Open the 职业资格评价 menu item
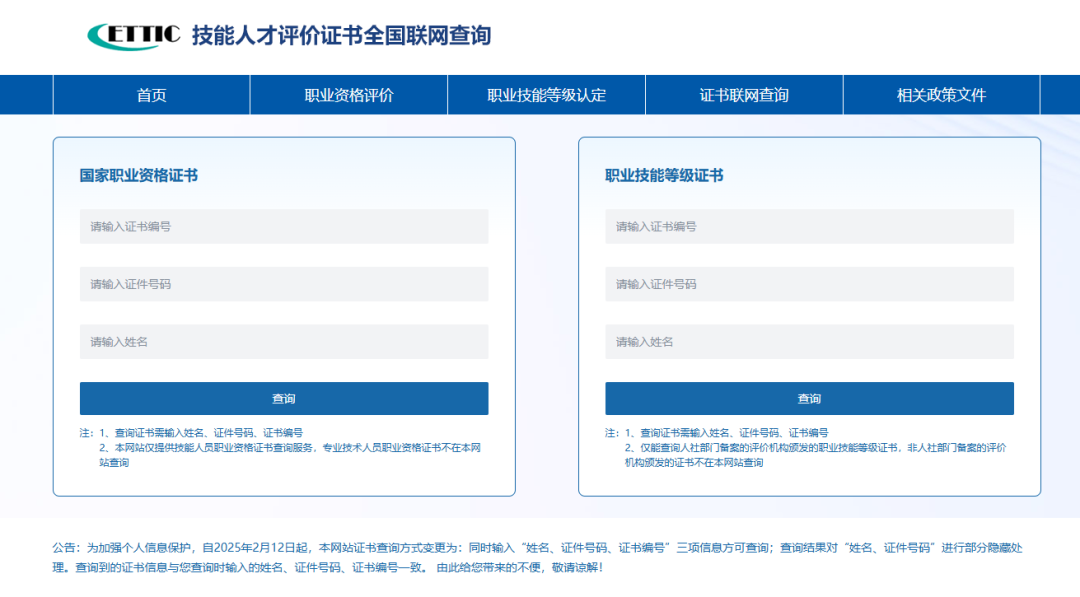1080x597 pixels. point(349,95)
